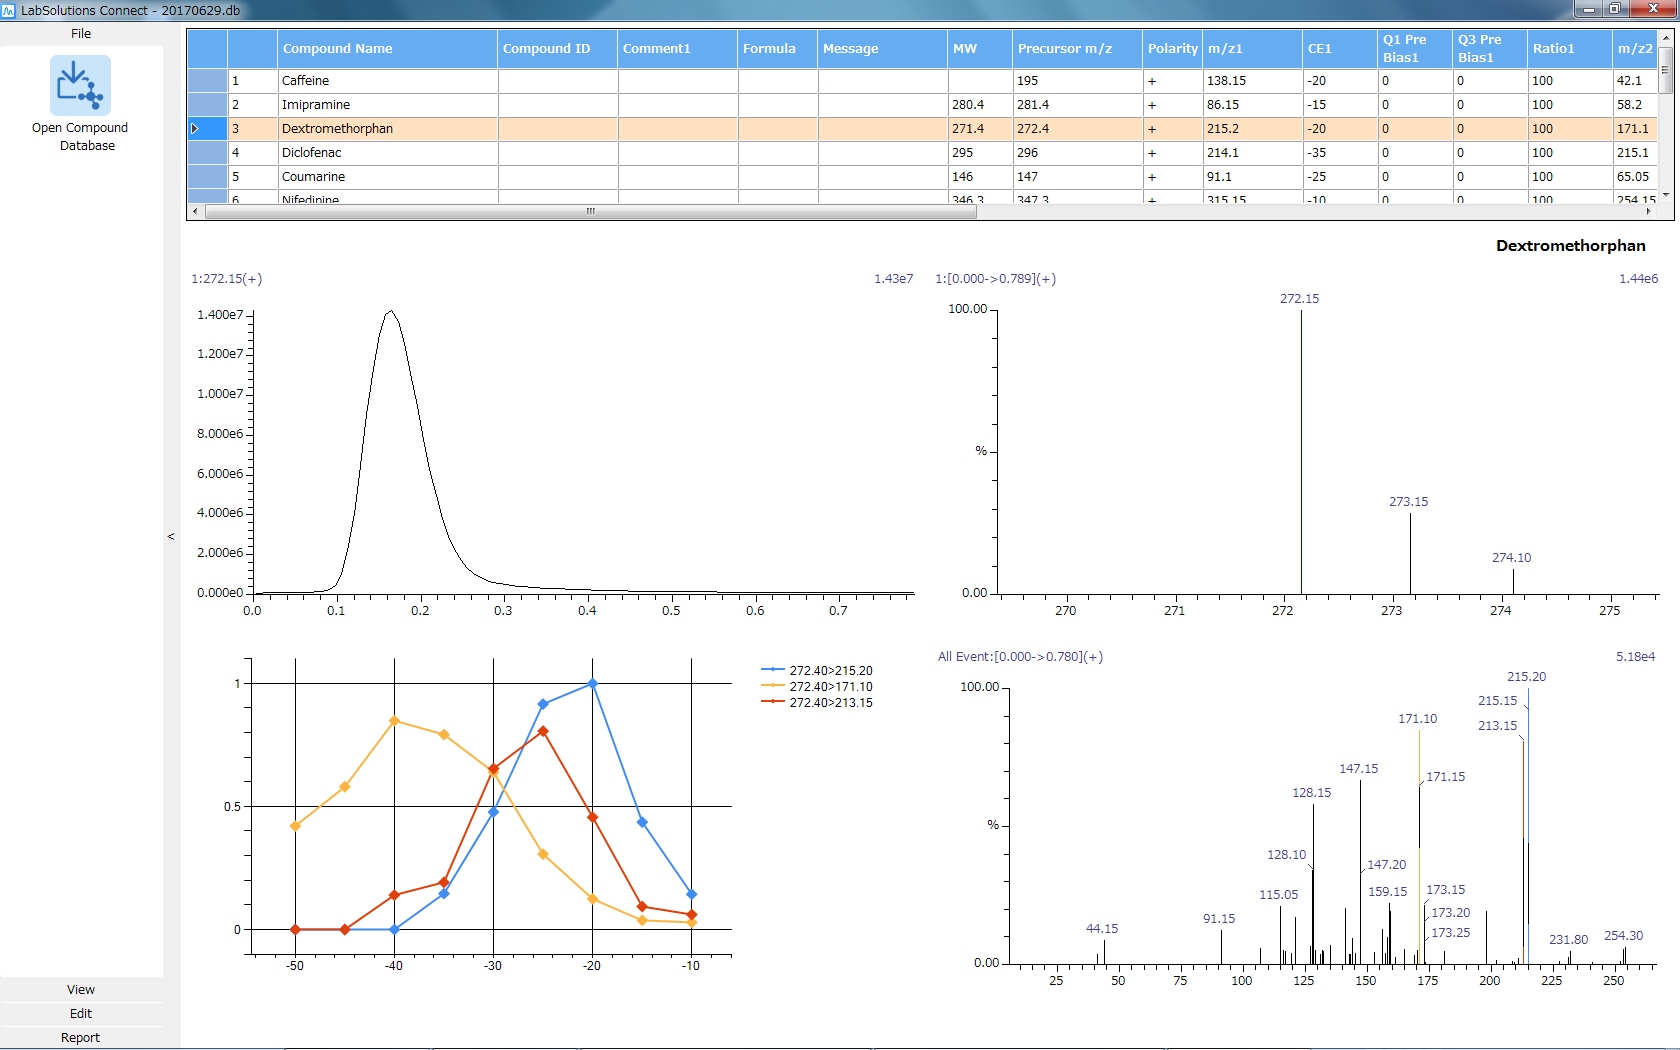Open the View section in sidebar
This screenshot has height=1050, width=1680.
[x=81, y=989]
